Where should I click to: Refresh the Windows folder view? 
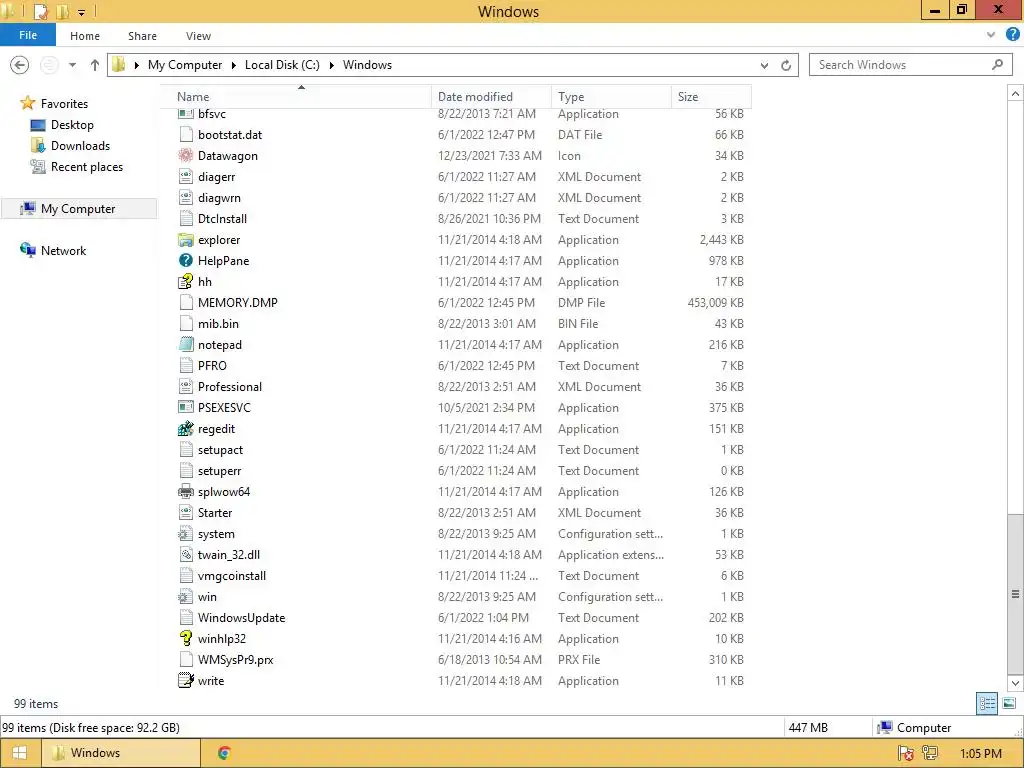tap(786, 65)
